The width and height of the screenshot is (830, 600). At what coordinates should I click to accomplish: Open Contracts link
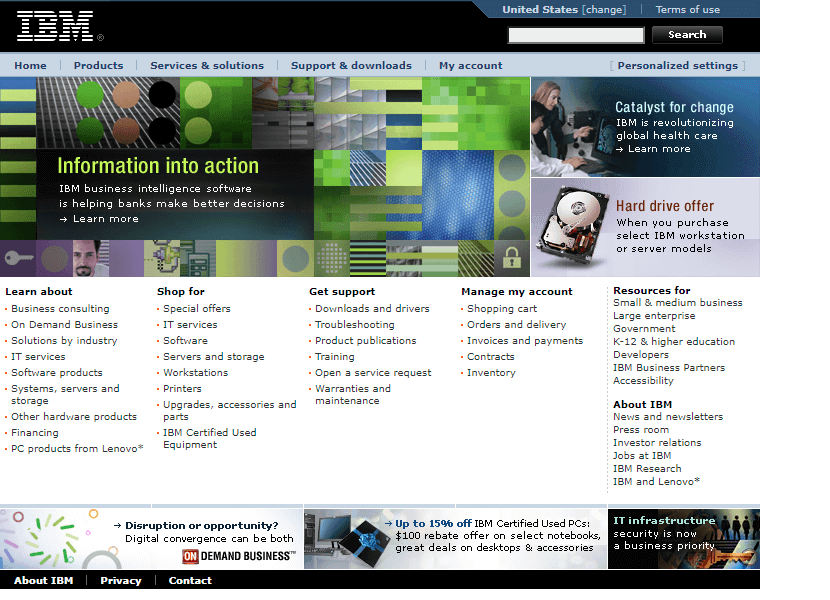491,356
